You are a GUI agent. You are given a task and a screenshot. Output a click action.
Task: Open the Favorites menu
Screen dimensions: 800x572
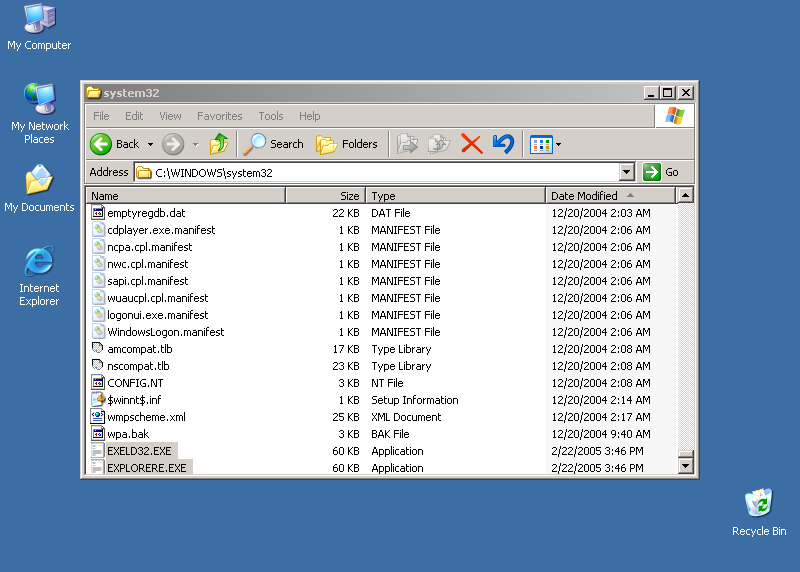(219, 116)
